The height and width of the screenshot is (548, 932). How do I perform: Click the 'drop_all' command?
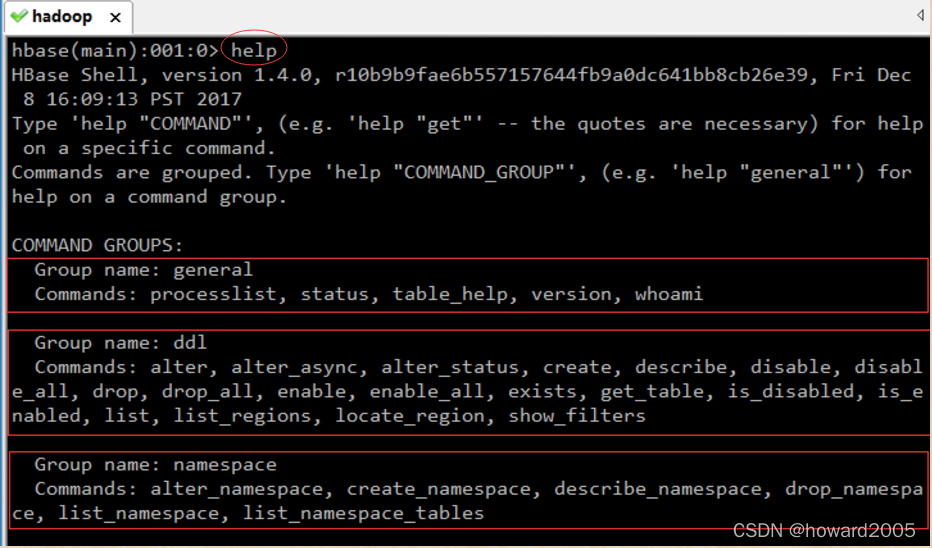207,392
